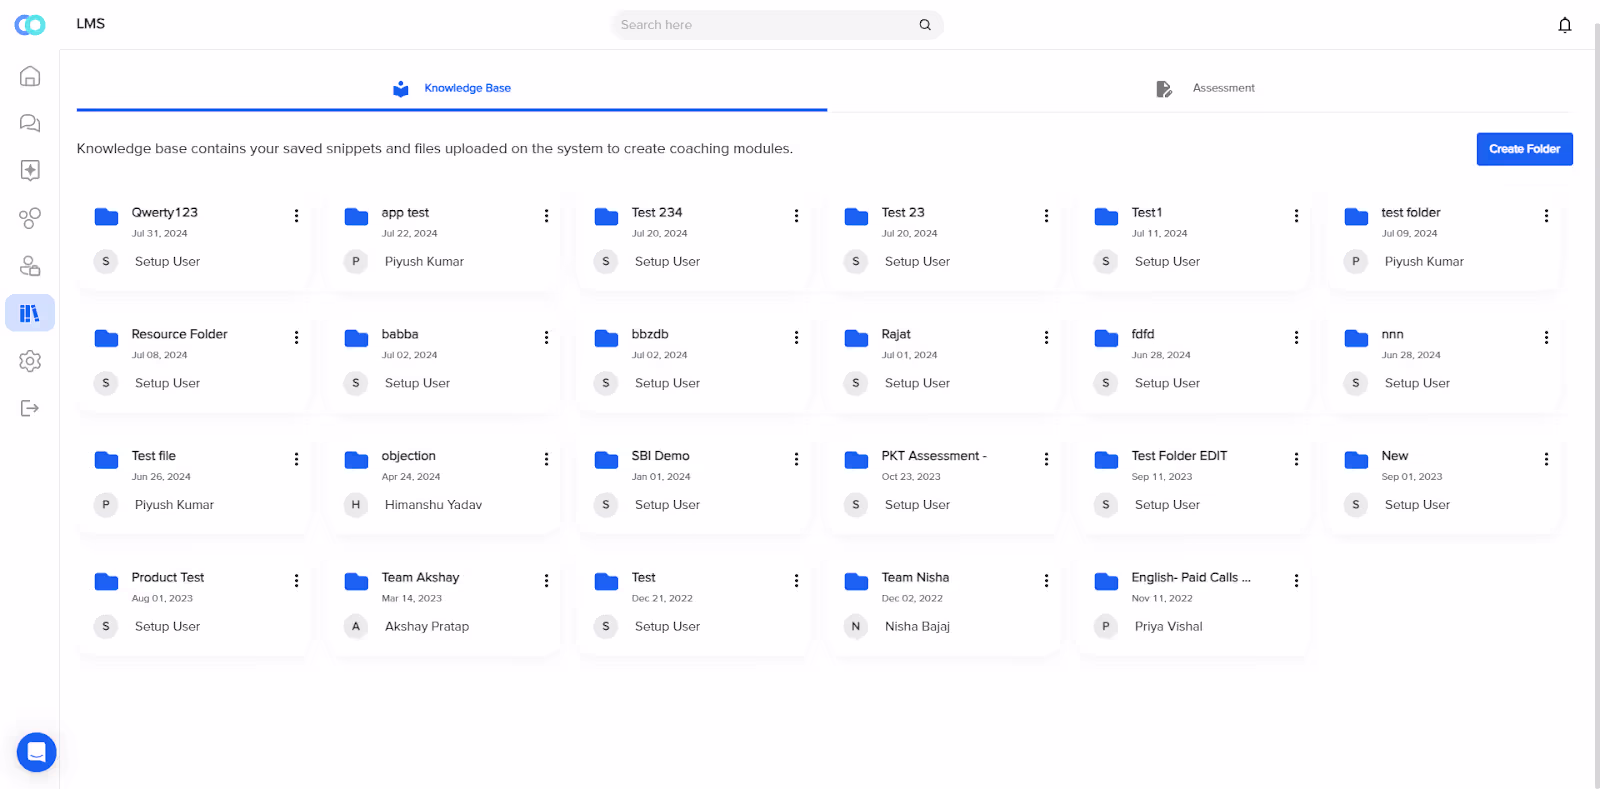This screenshot has width=1600, height=789.
Task: Click Akshay Pratap avatar on Team Akshay
Action: (356, 626)
